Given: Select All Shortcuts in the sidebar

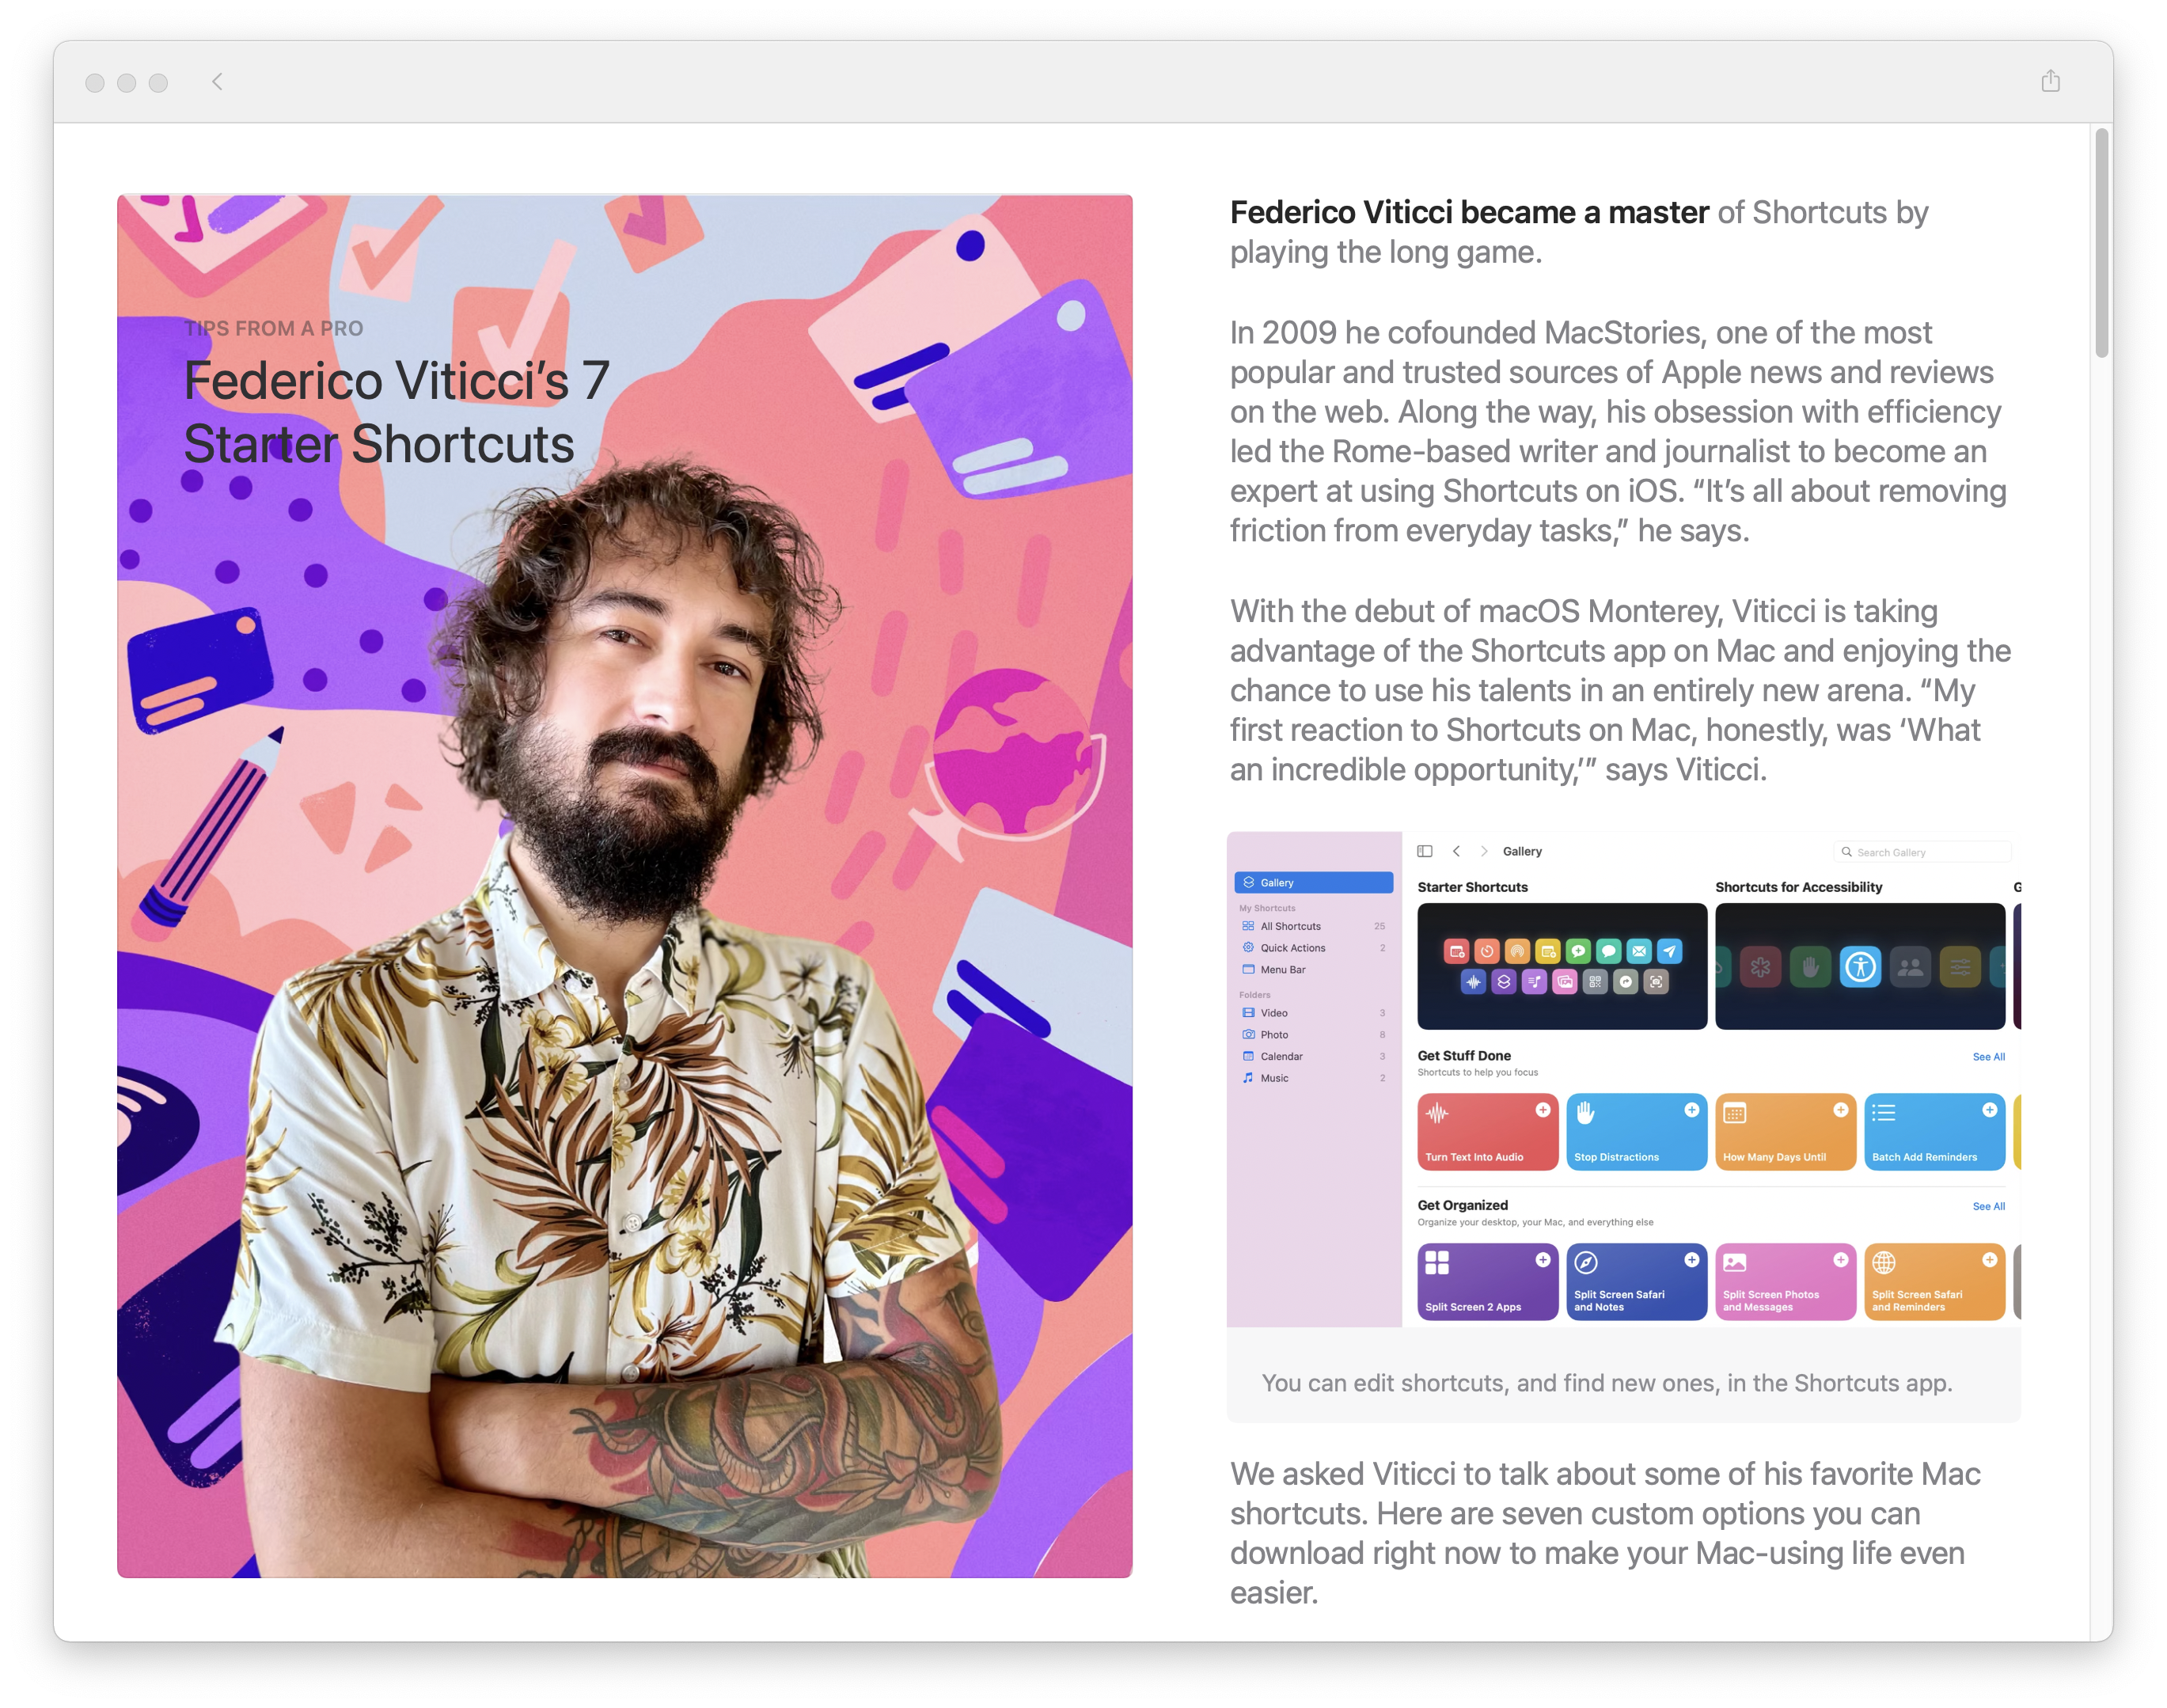Looking at the screenshot, I should 1313,926.
